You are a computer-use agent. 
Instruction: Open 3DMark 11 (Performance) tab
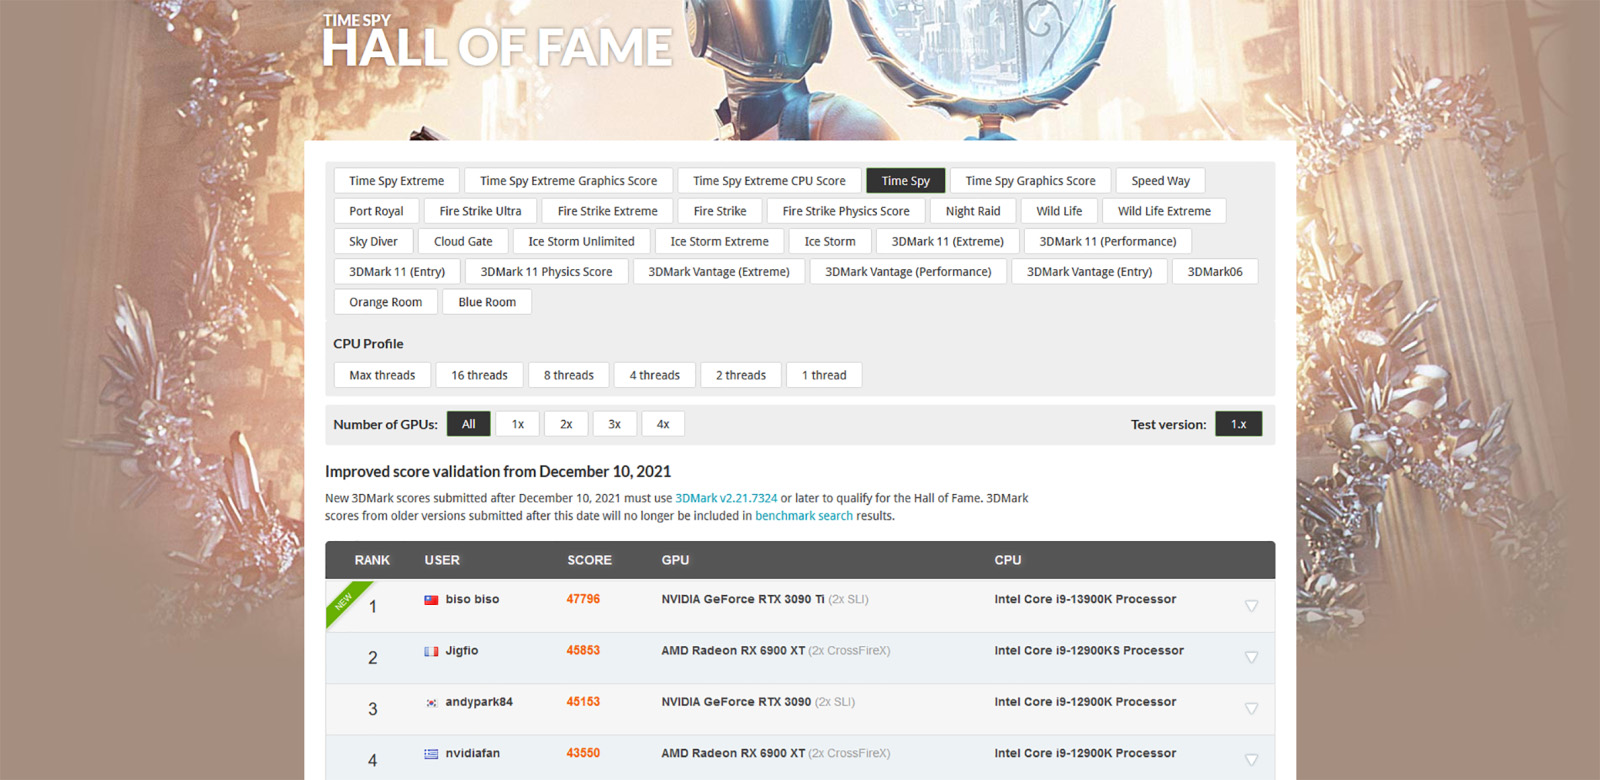pos(1108,241)
